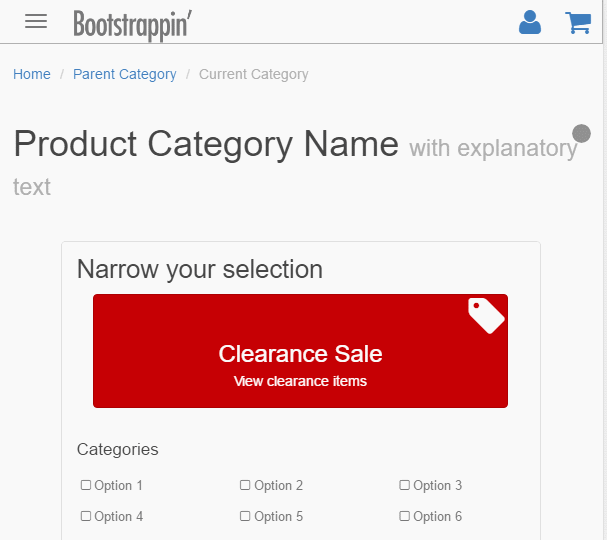Click the Categories filter label

[x=118, y=449]
